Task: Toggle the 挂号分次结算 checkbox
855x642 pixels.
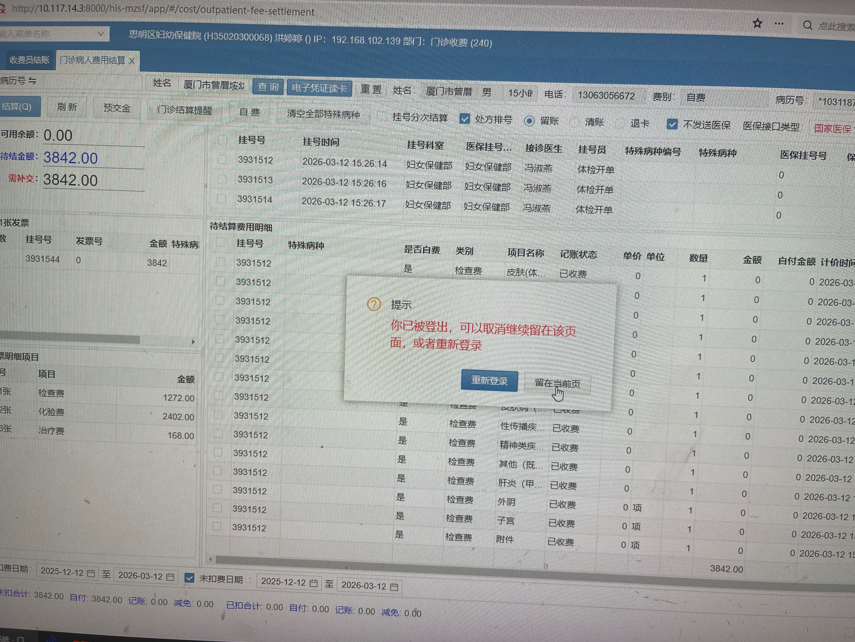Action: coord(382,117)
